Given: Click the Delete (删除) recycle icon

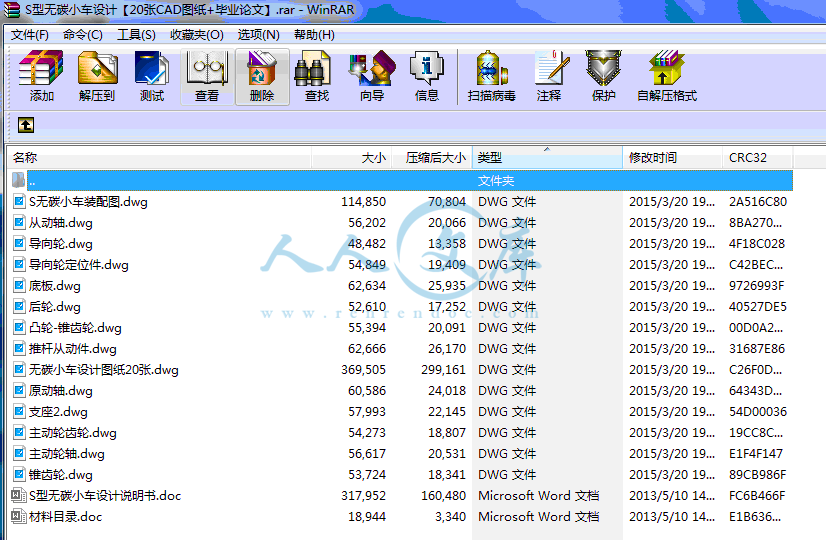Looking at the screenshot, I should coord(262,68).
